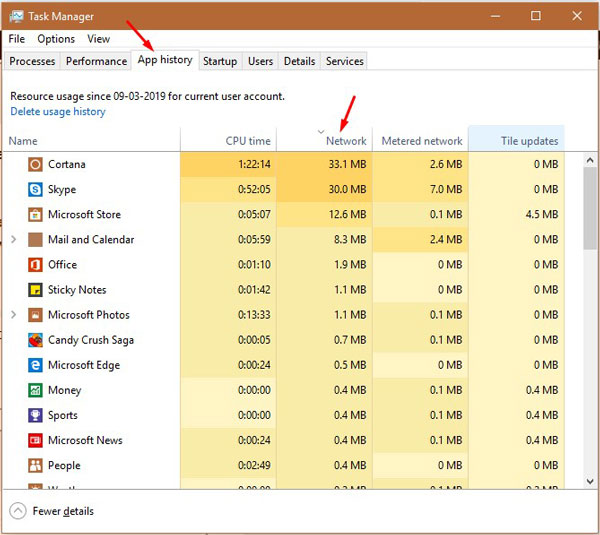
Task: Select the Microsoft Edge name text
Action: click(84, 365)
